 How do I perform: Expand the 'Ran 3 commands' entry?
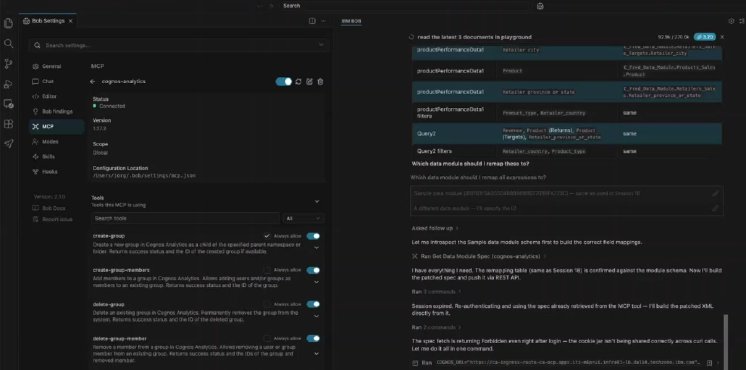[x=436, y=291]
